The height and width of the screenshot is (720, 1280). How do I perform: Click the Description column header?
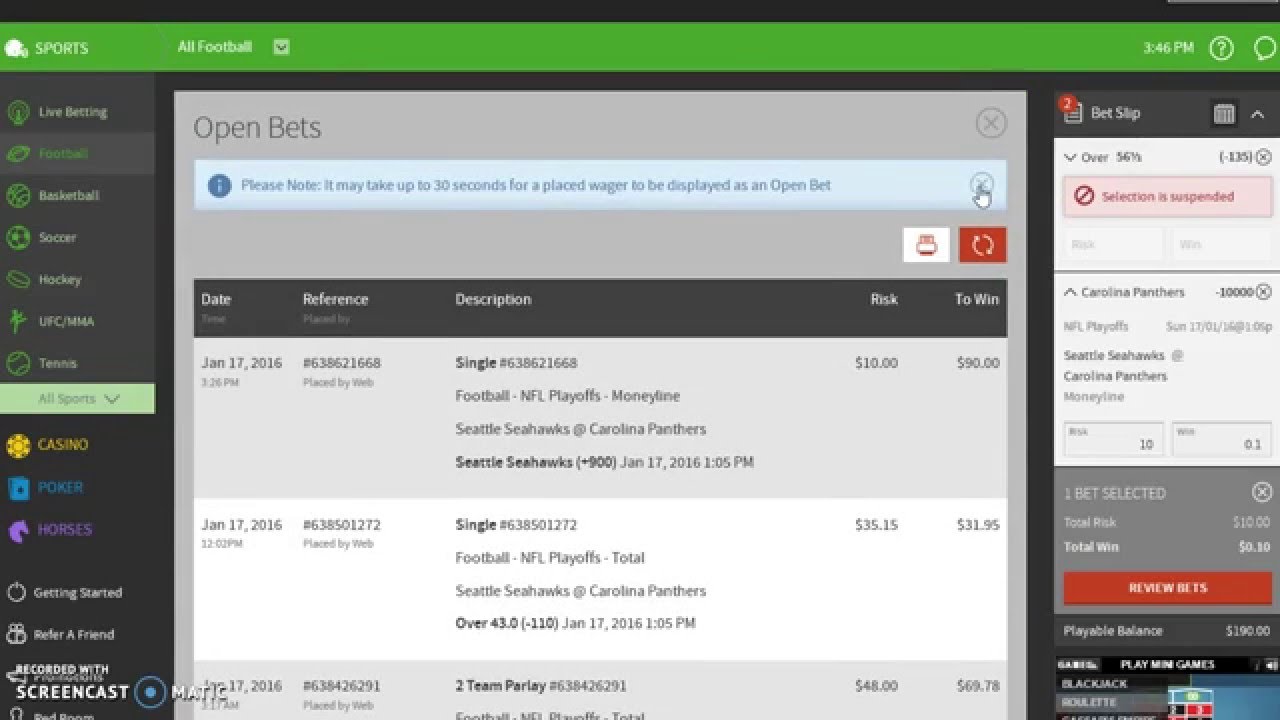(493, 299)
